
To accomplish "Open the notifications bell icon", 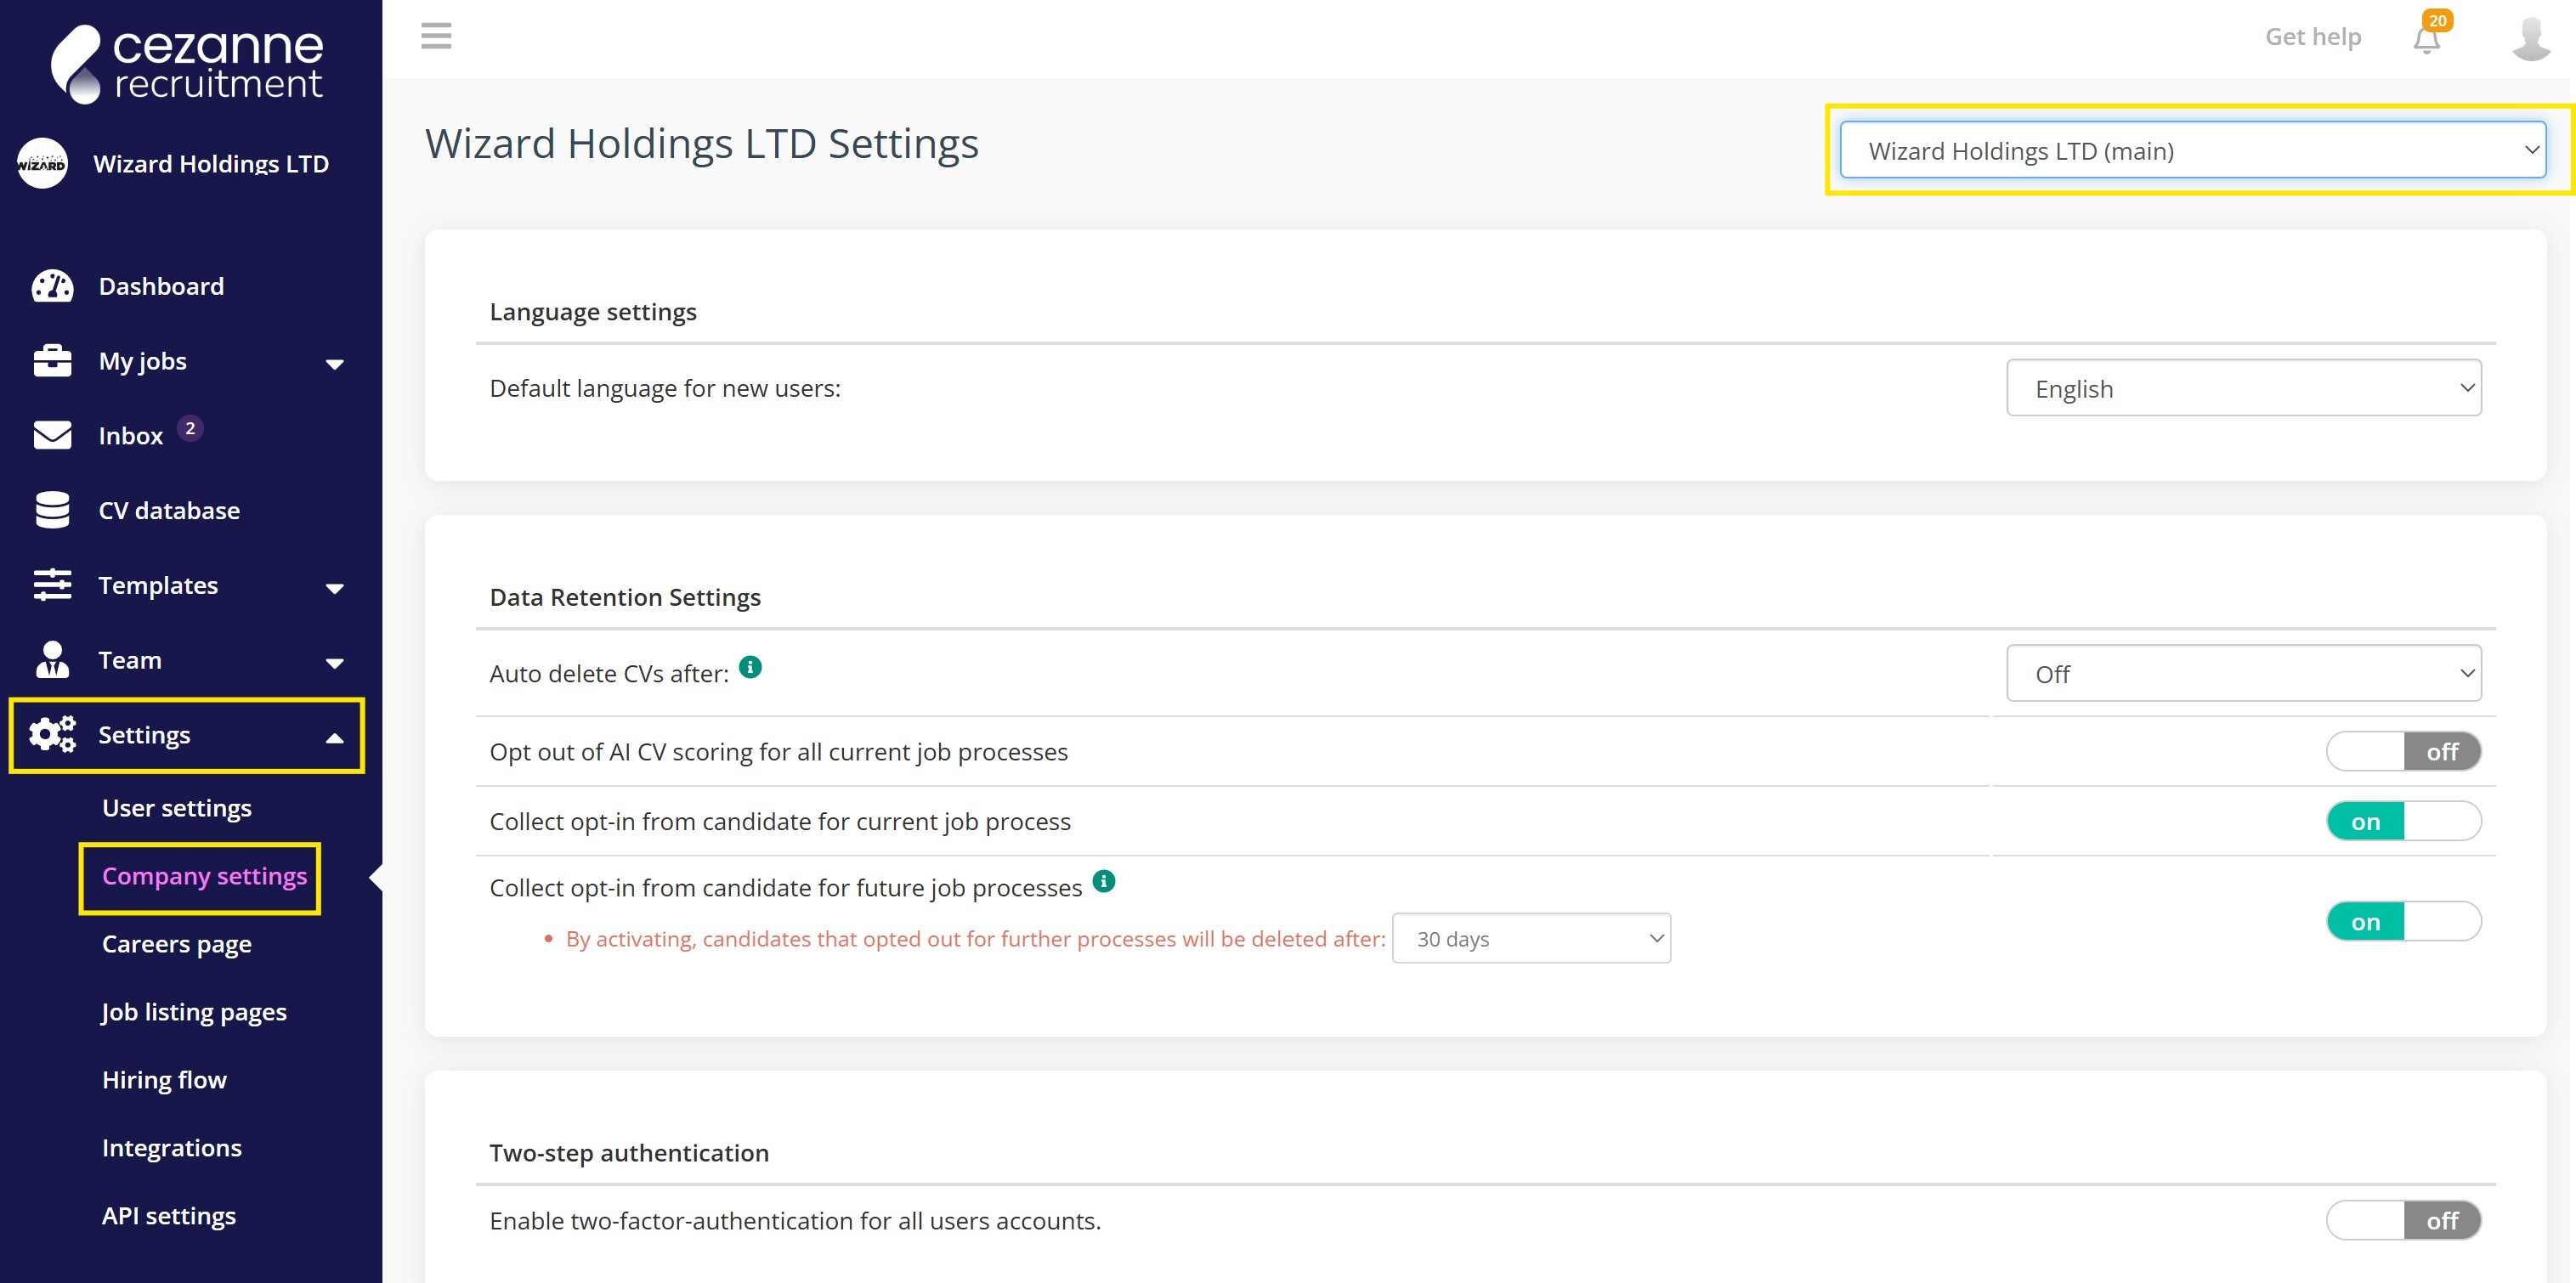I will coord(2426,39).
